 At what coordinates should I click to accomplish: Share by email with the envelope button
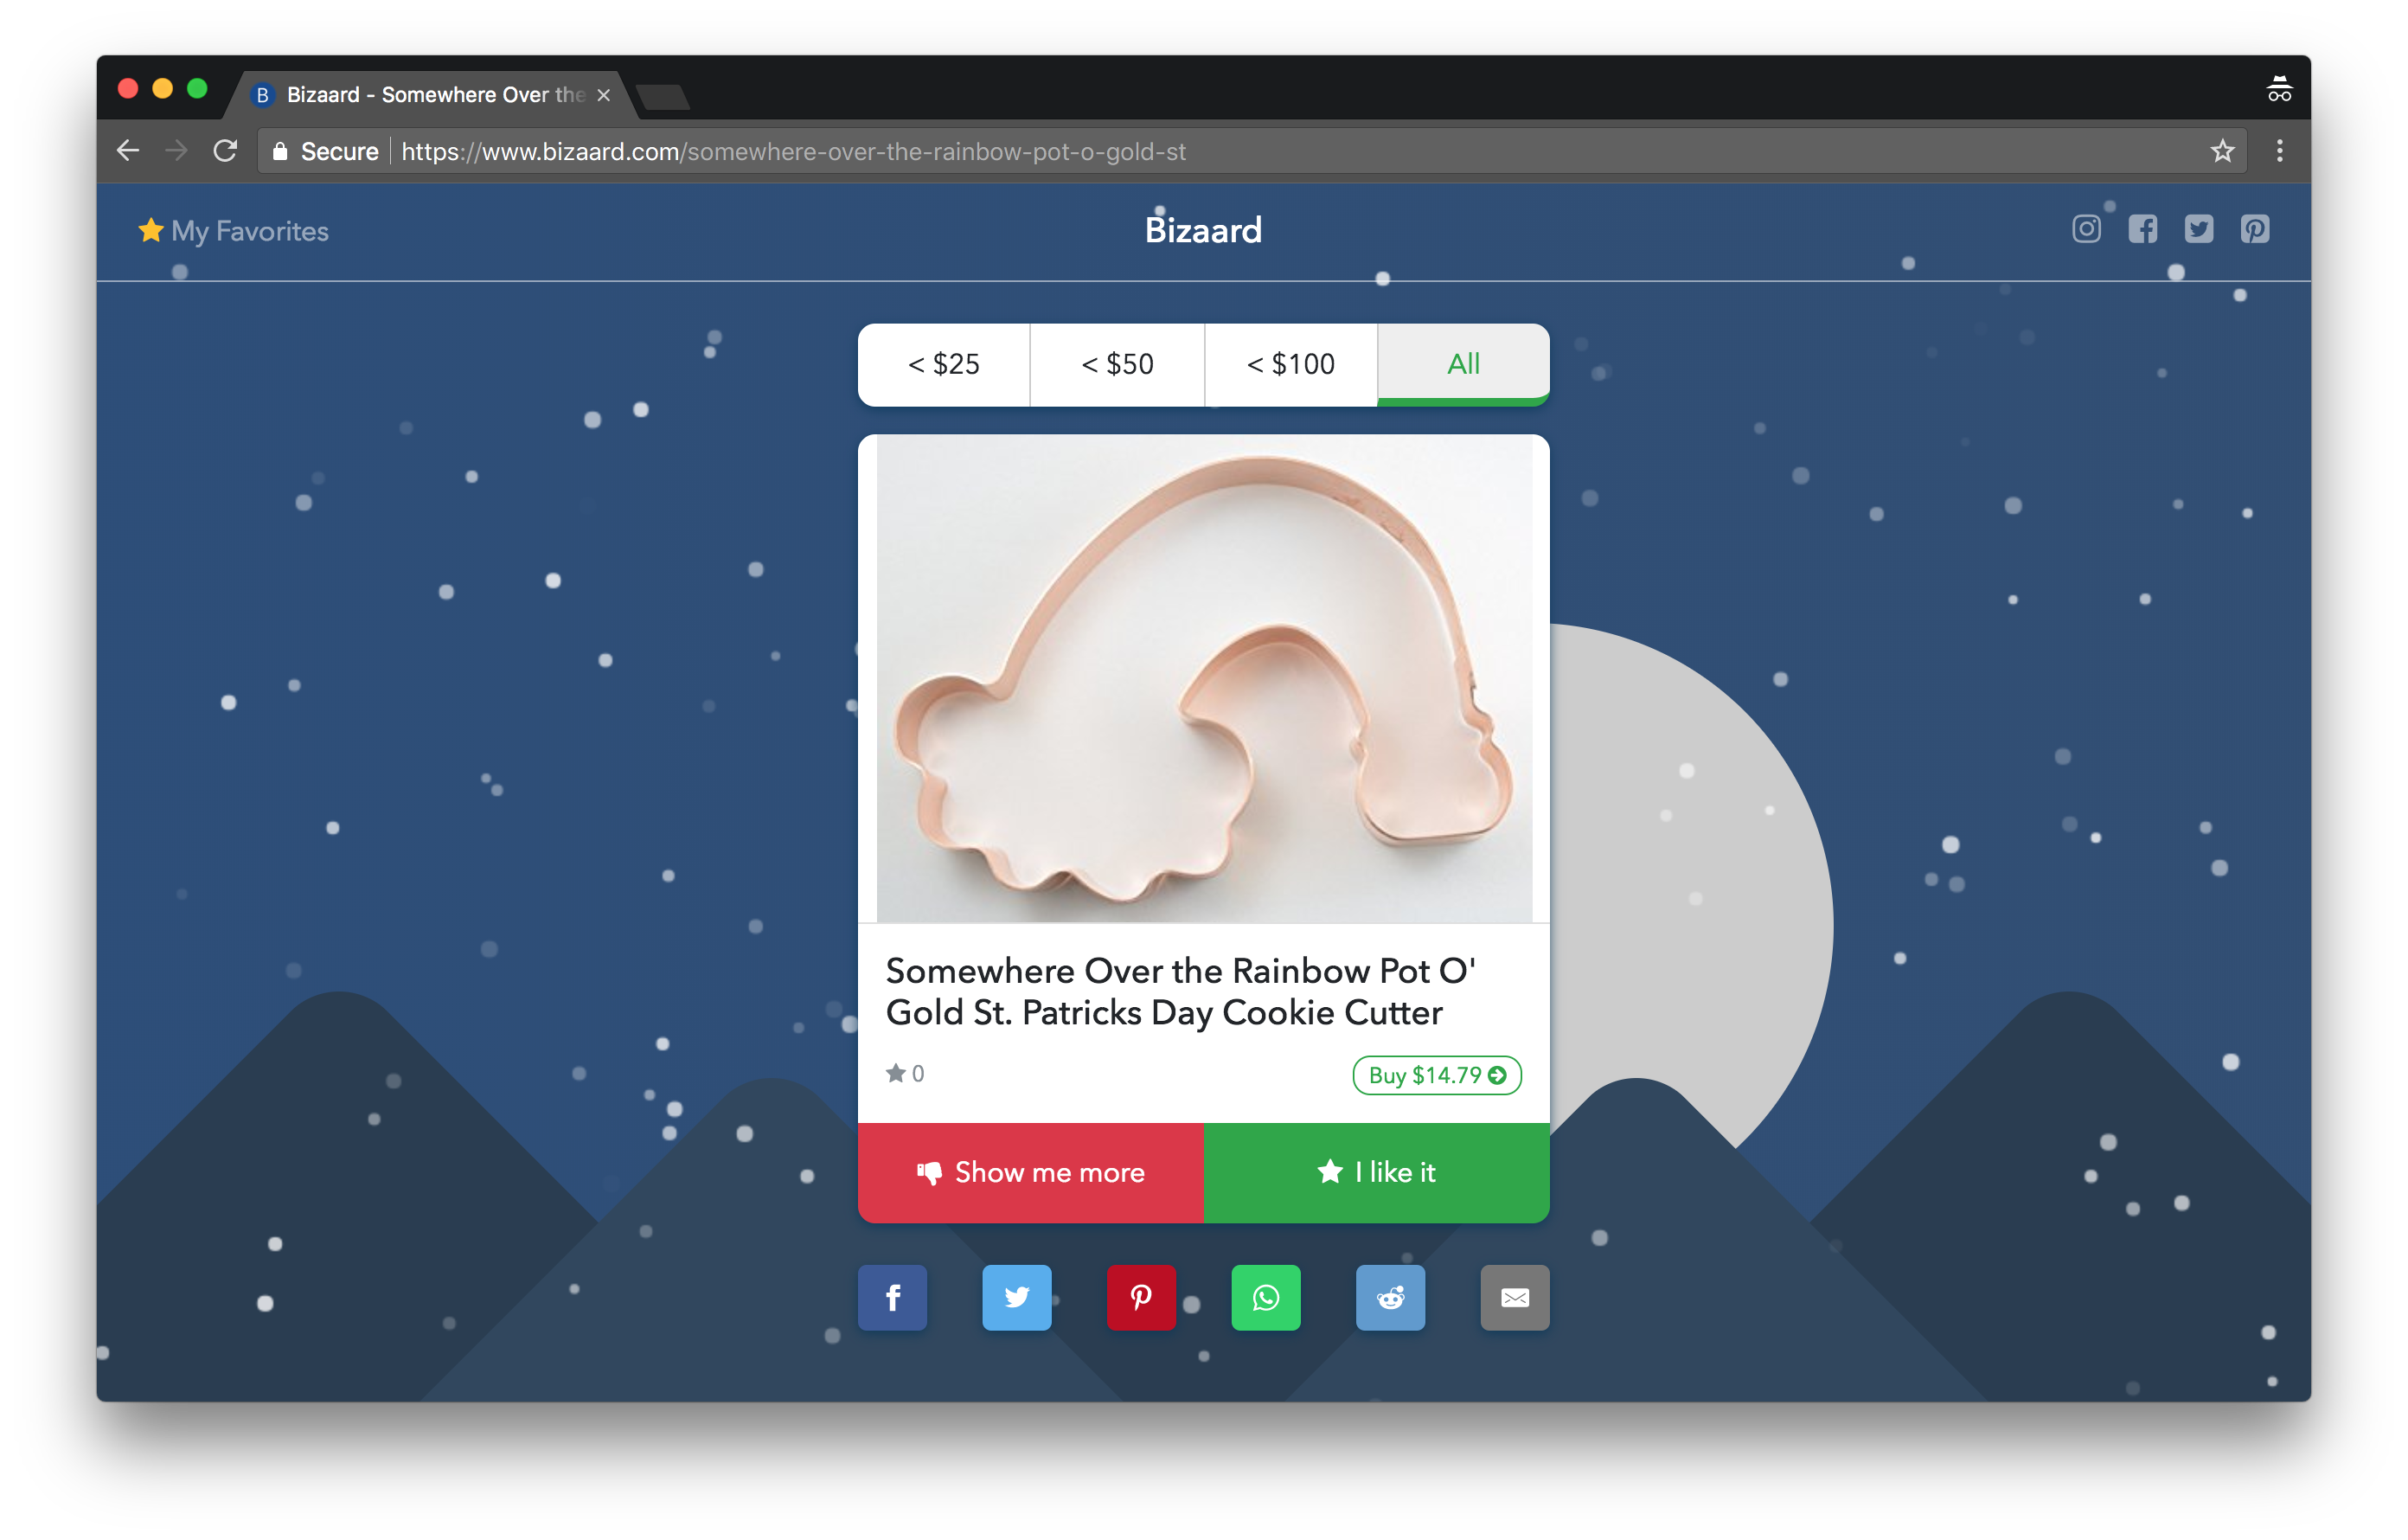[x=1514, y=1297]
